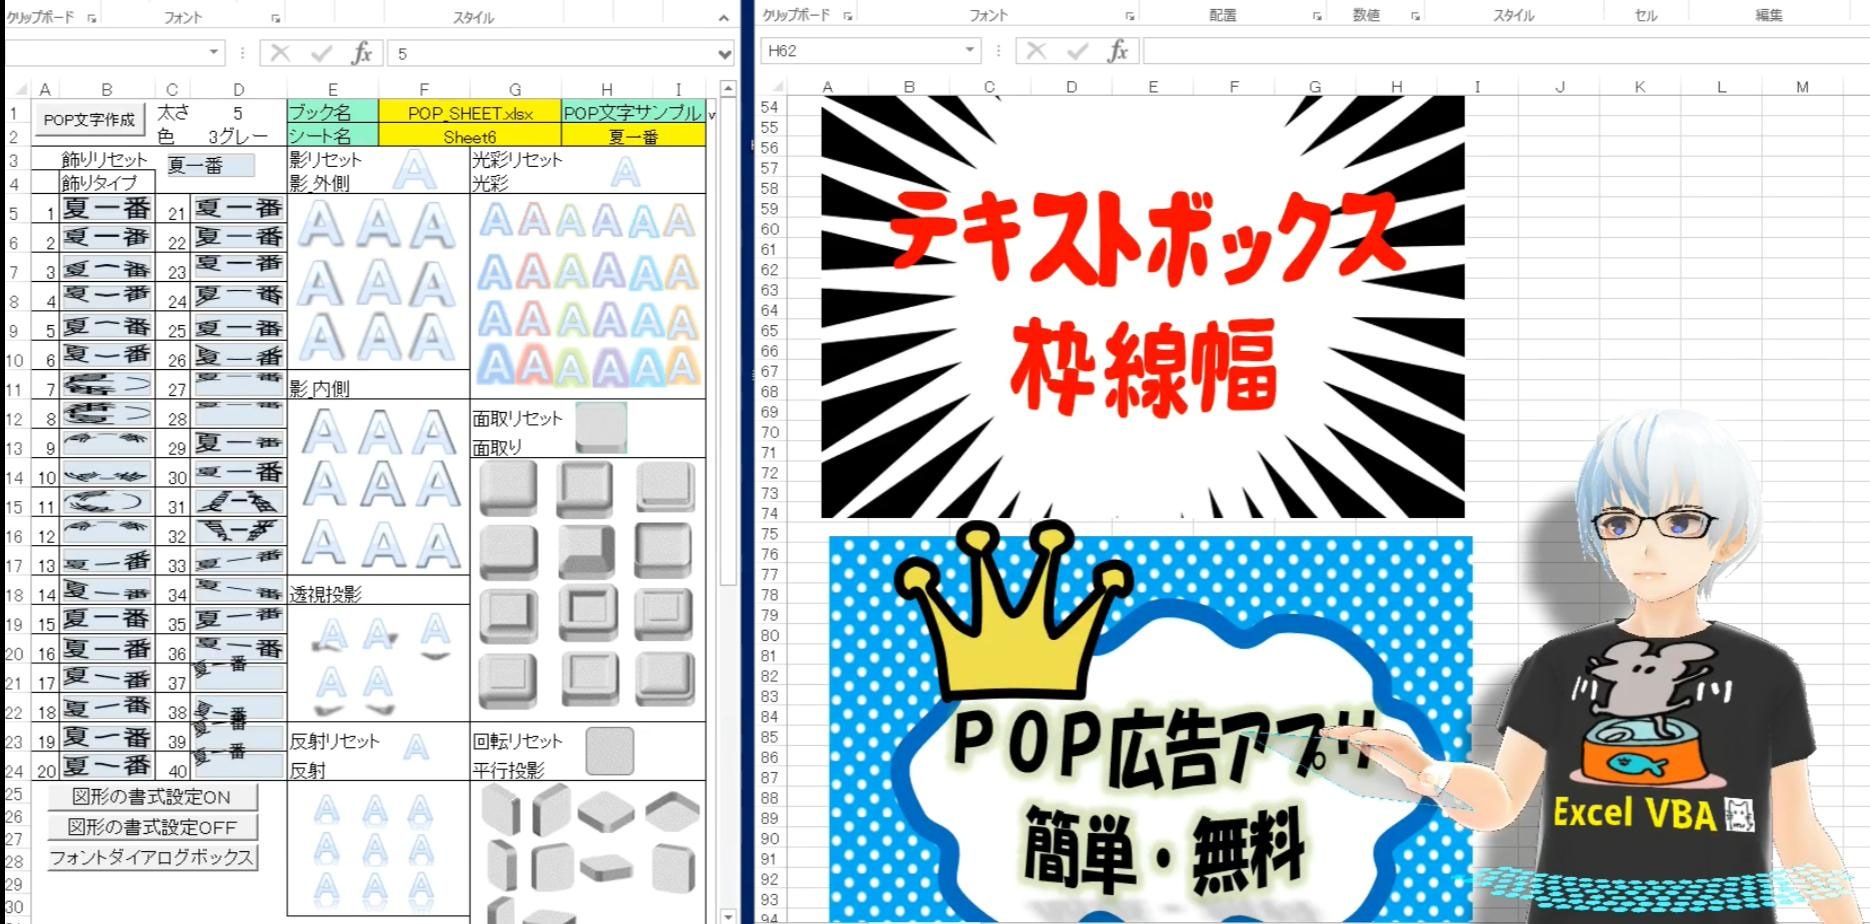Click the Insert Function (fx) icon
This screenshot has width=1870, height=924.
pyautogui.click(x=364, y=52)
